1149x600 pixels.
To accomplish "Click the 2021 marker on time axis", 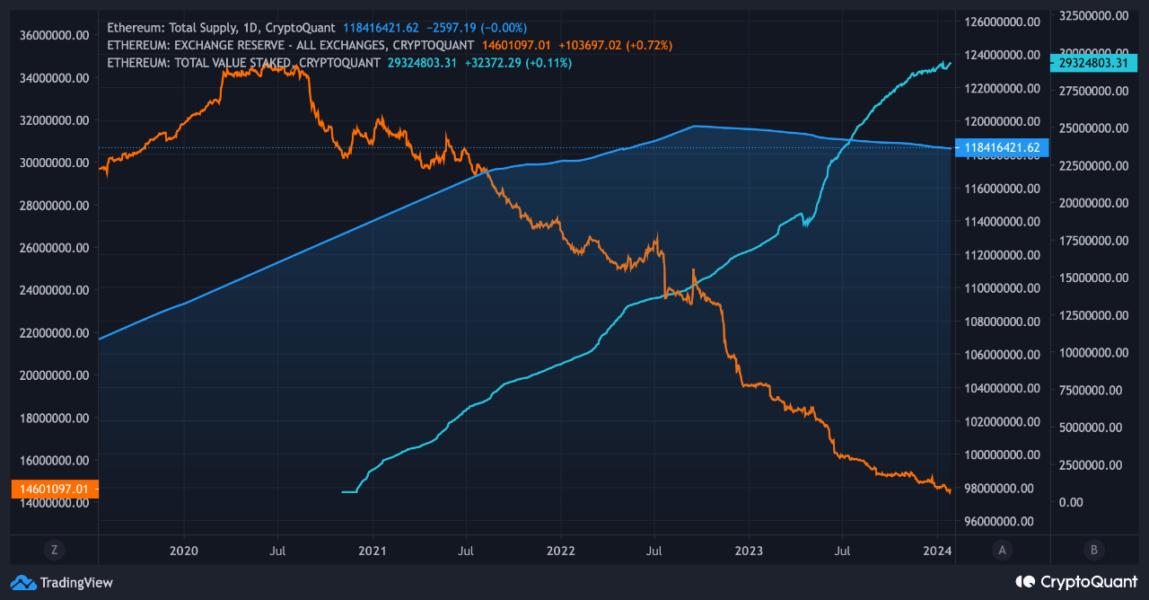I will point(372,551).
